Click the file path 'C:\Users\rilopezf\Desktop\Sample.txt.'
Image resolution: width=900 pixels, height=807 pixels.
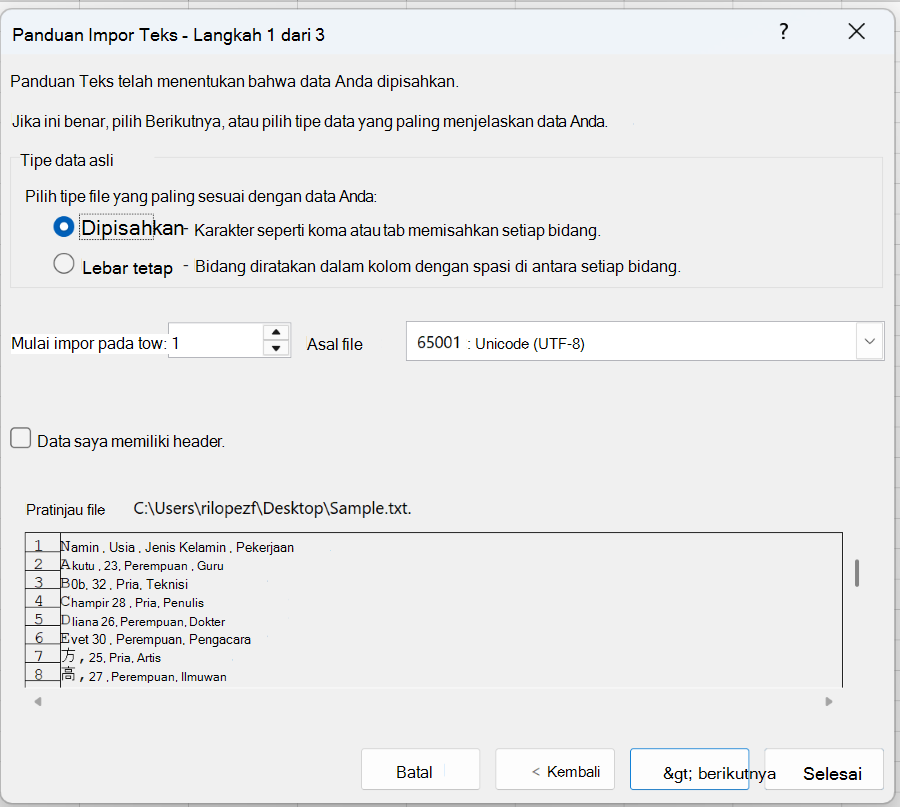(x=273, y=509)
